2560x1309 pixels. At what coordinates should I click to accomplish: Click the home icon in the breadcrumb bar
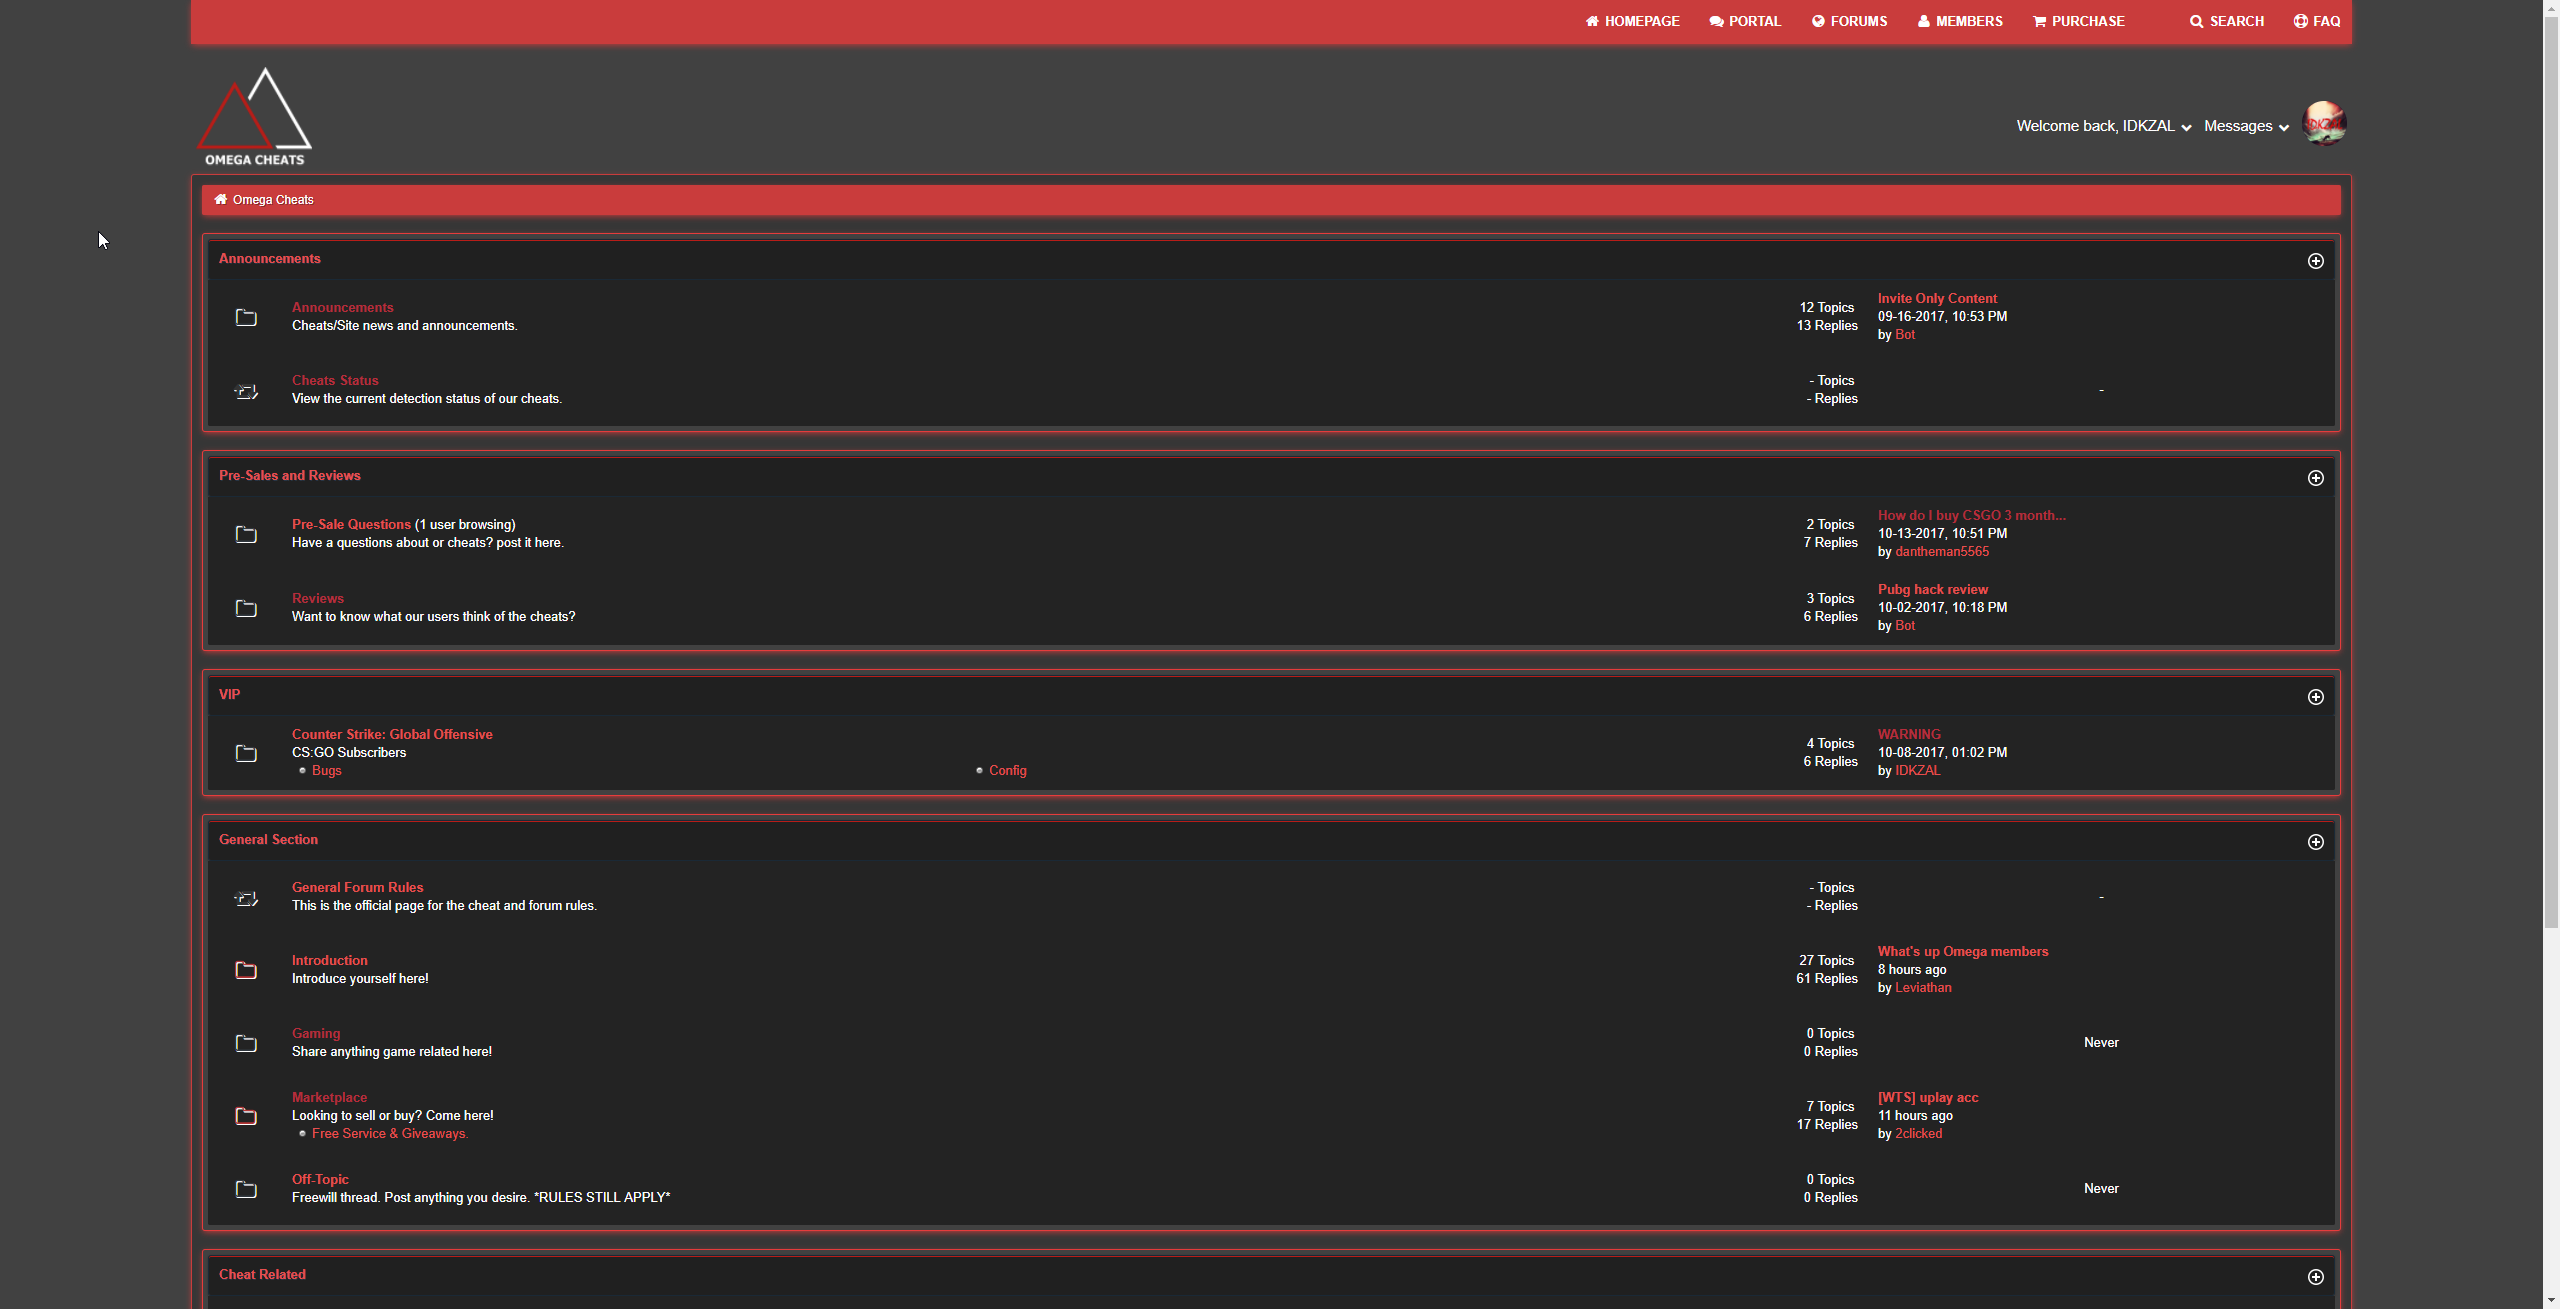pos(220,198)
